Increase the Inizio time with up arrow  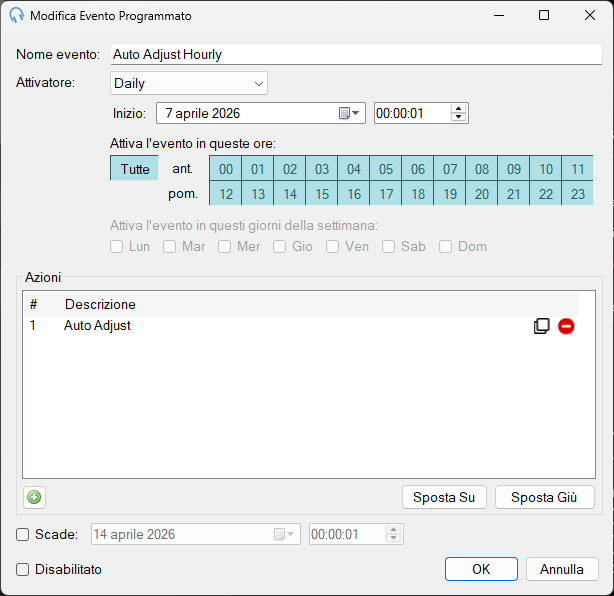458,109
